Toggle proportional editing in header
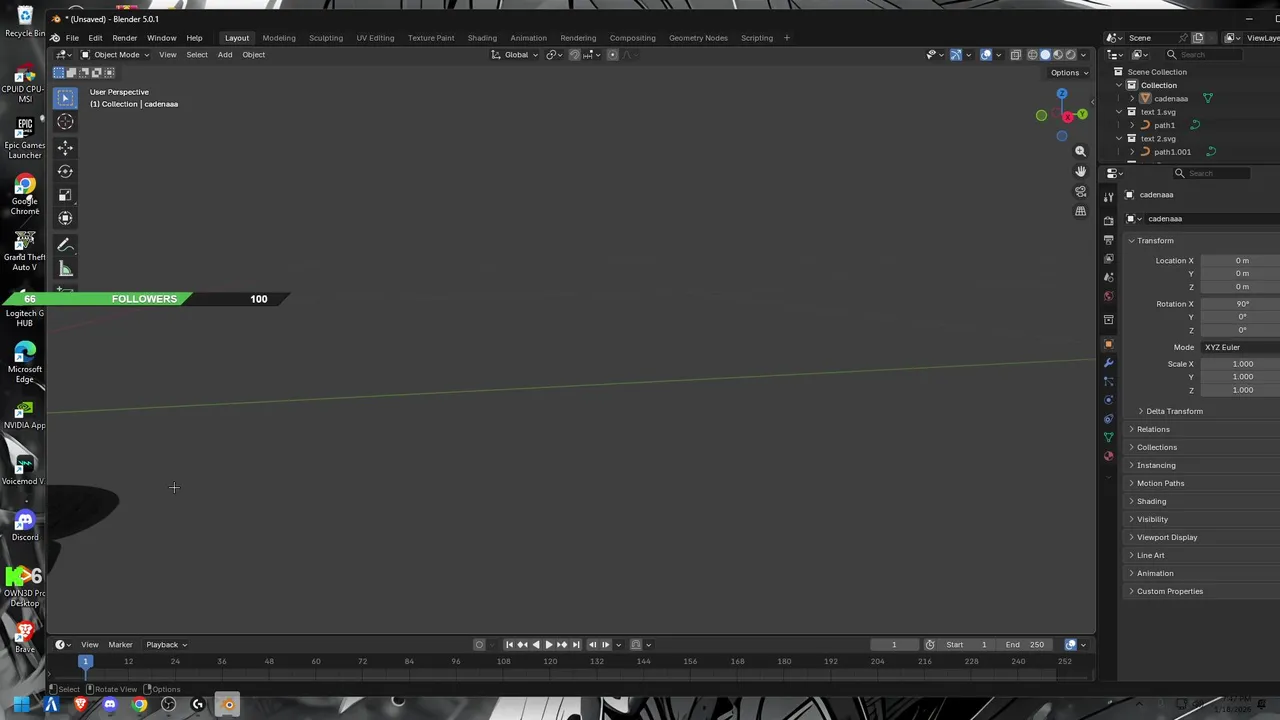Screen dimensions: 1280x720 click(613, 55)
